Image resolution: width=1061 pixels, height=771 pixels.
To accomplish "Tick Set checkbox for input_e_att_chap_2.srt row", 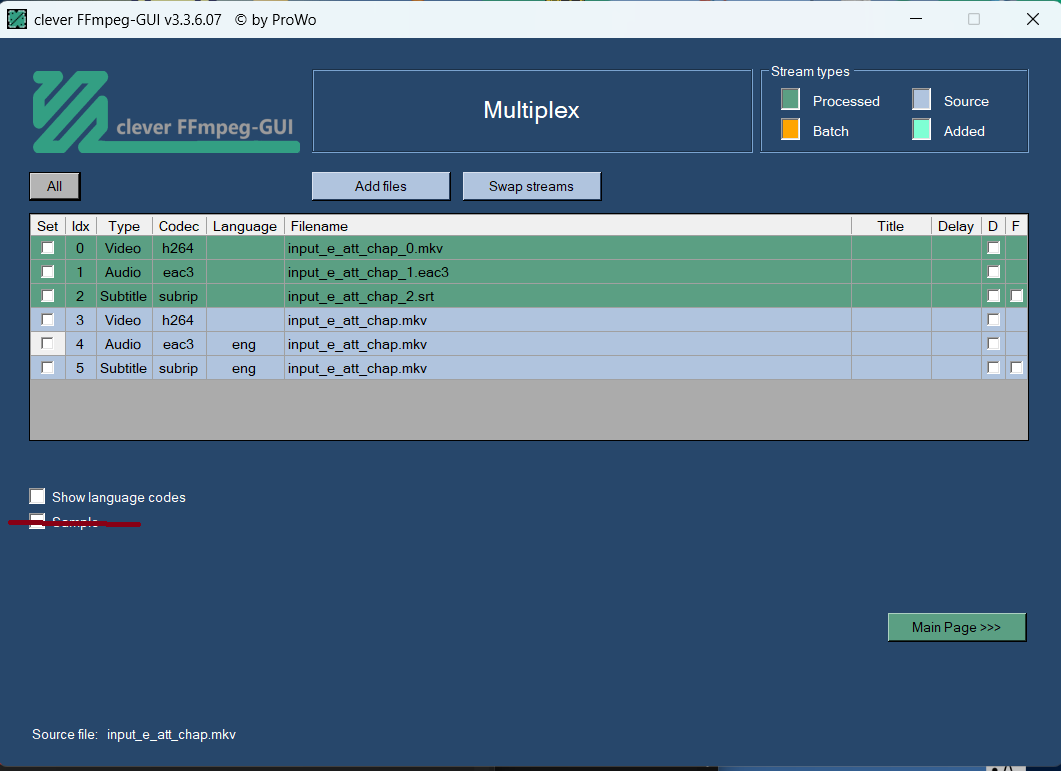I will pos(47,296).
